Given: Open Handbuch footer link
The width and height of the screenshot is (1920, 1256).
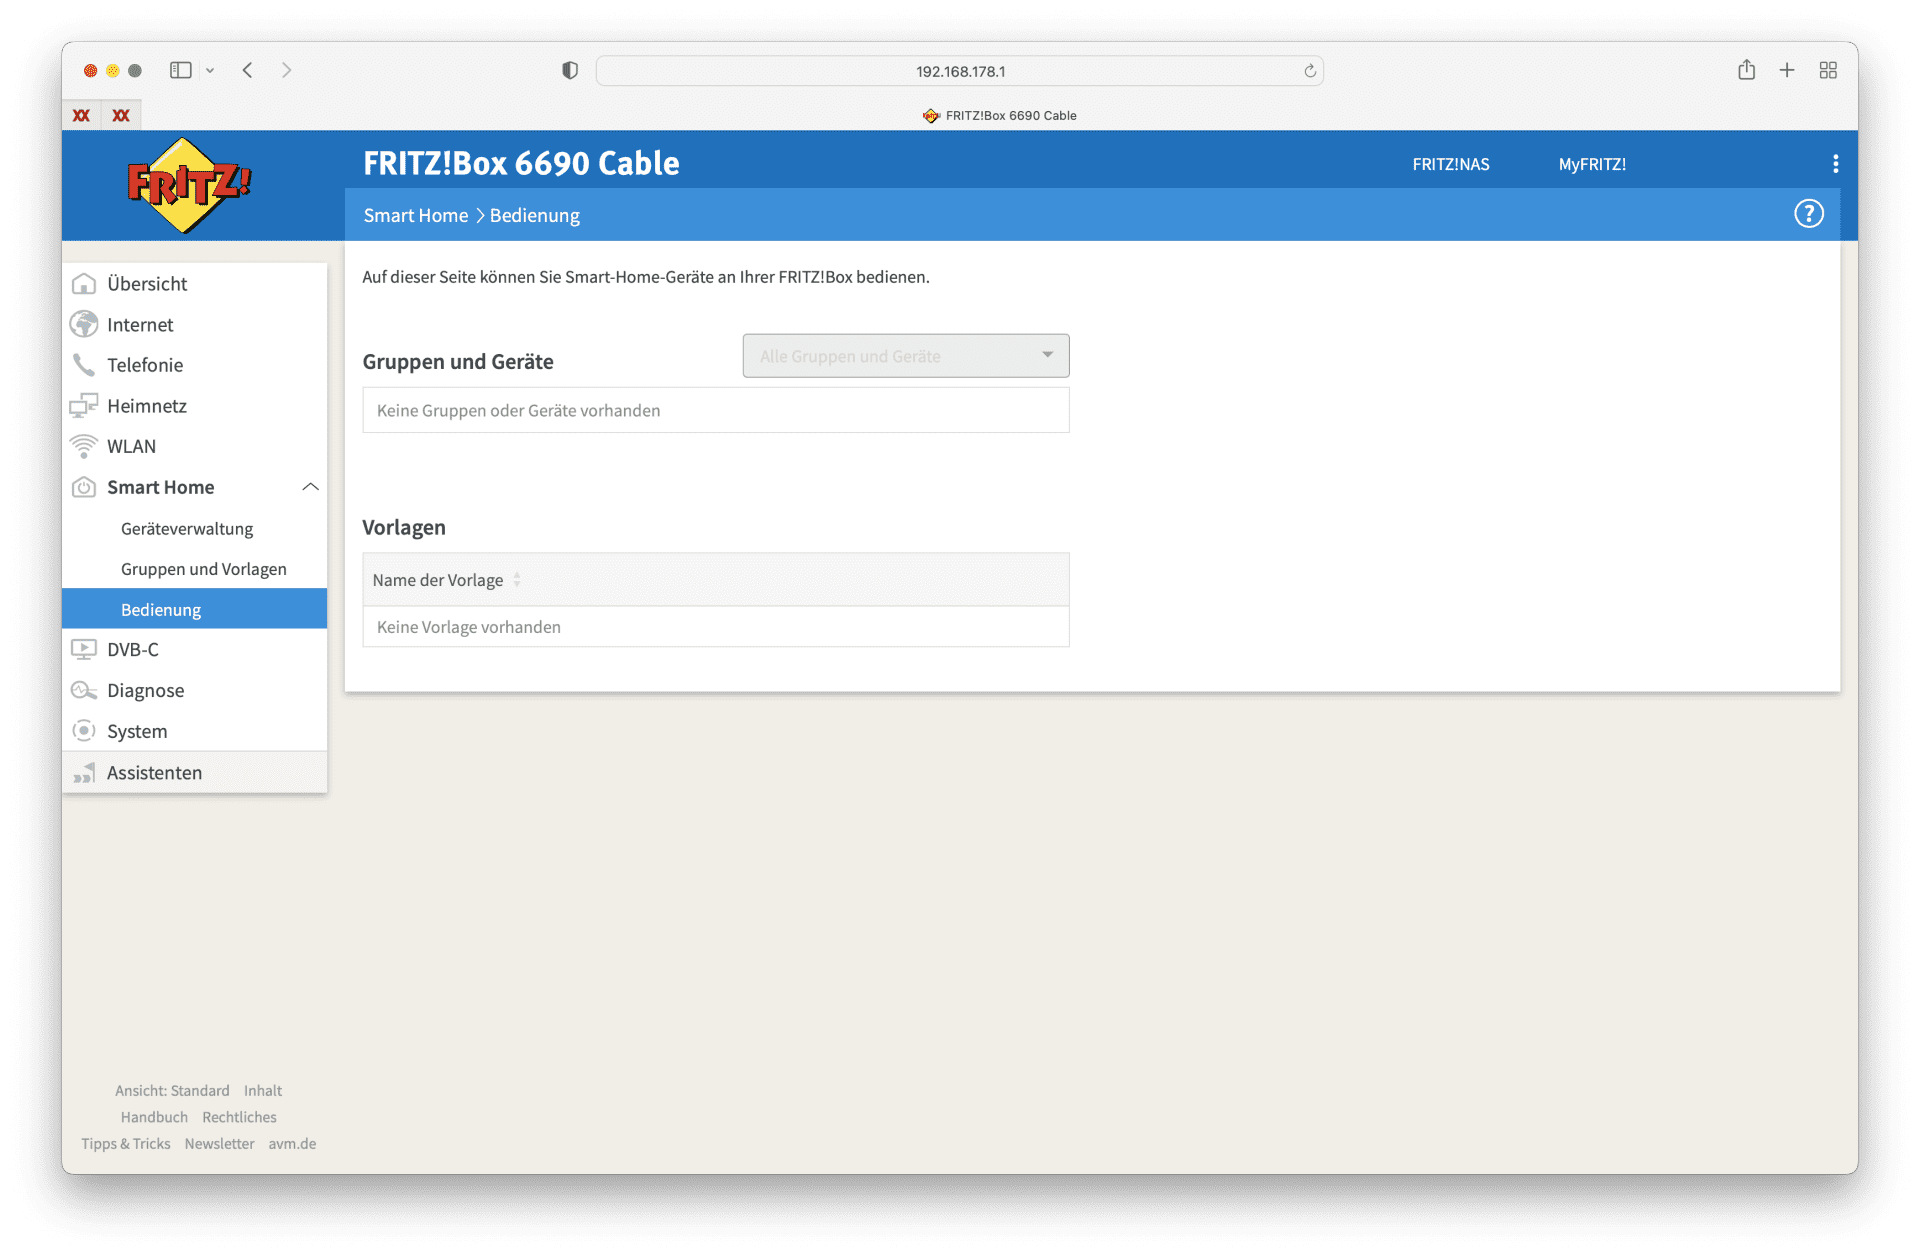Looking at the screenshot, I should 154,1117.
